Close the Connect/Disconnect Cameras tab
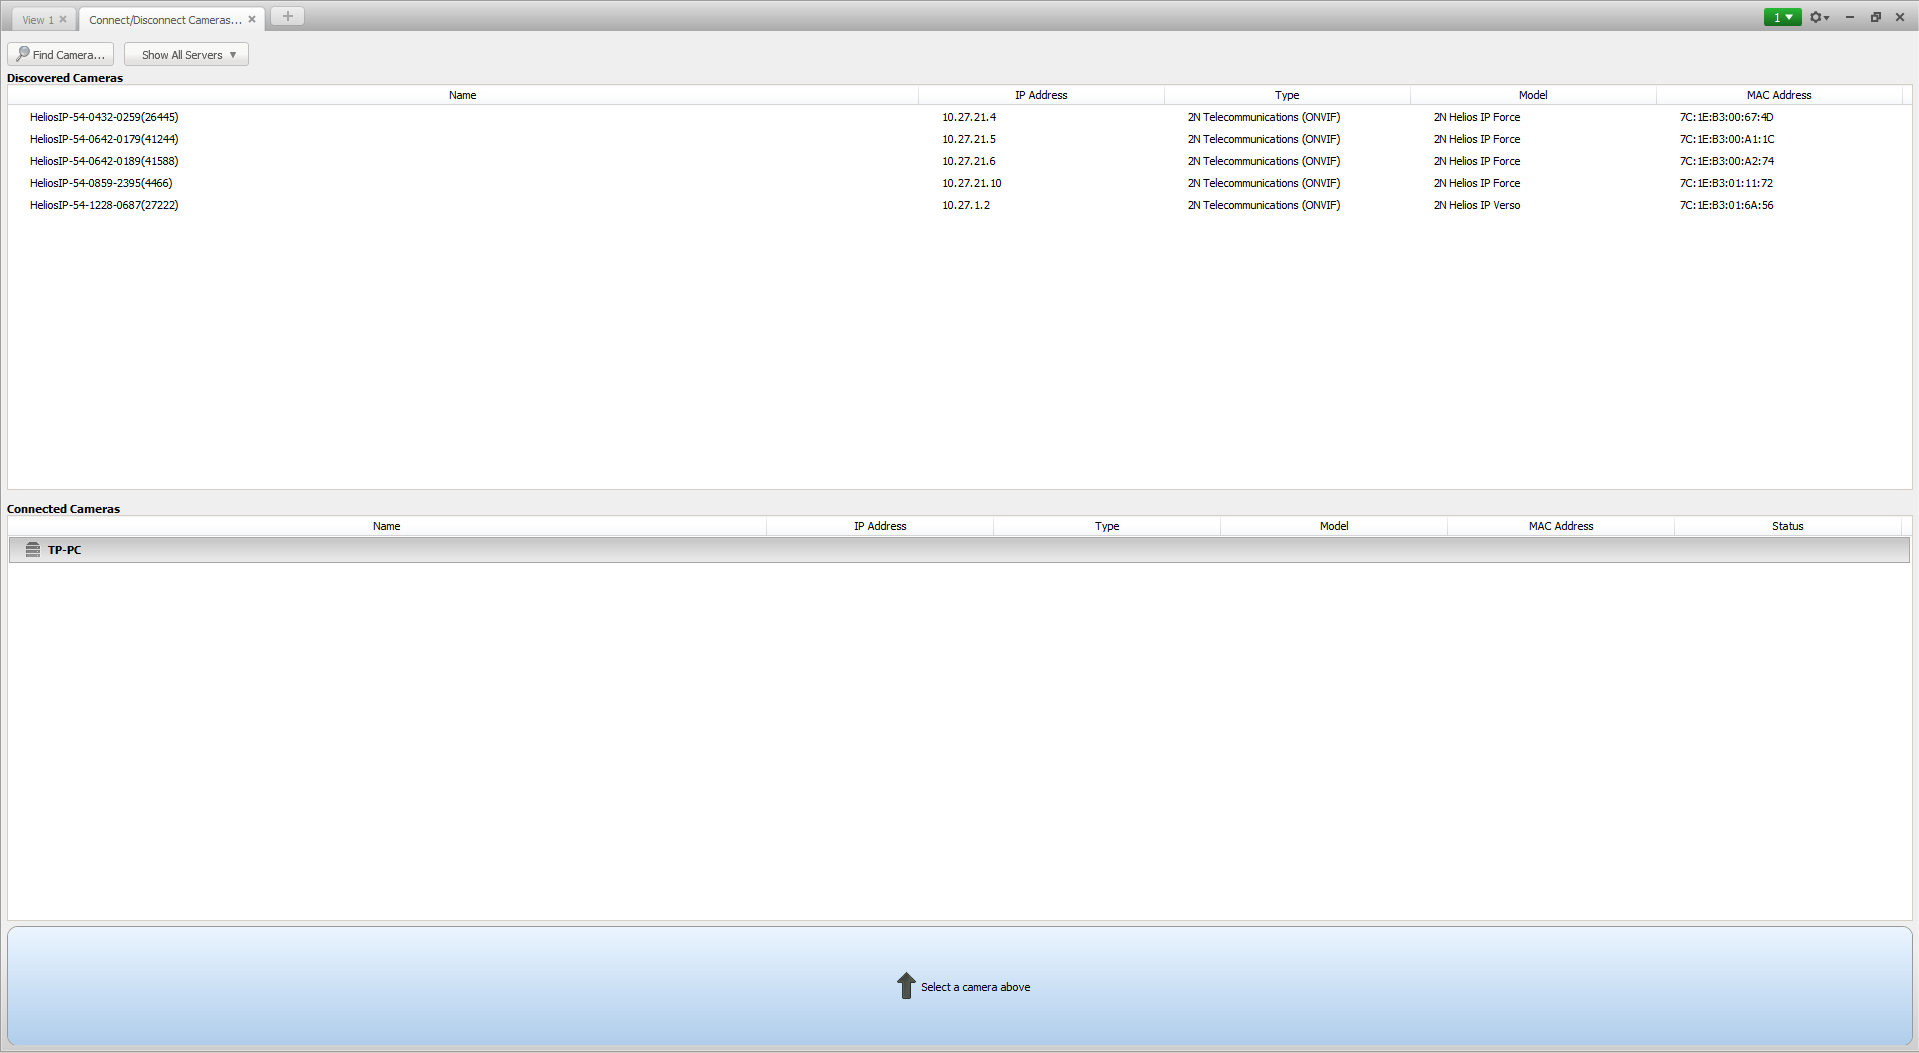 point(252,19)
